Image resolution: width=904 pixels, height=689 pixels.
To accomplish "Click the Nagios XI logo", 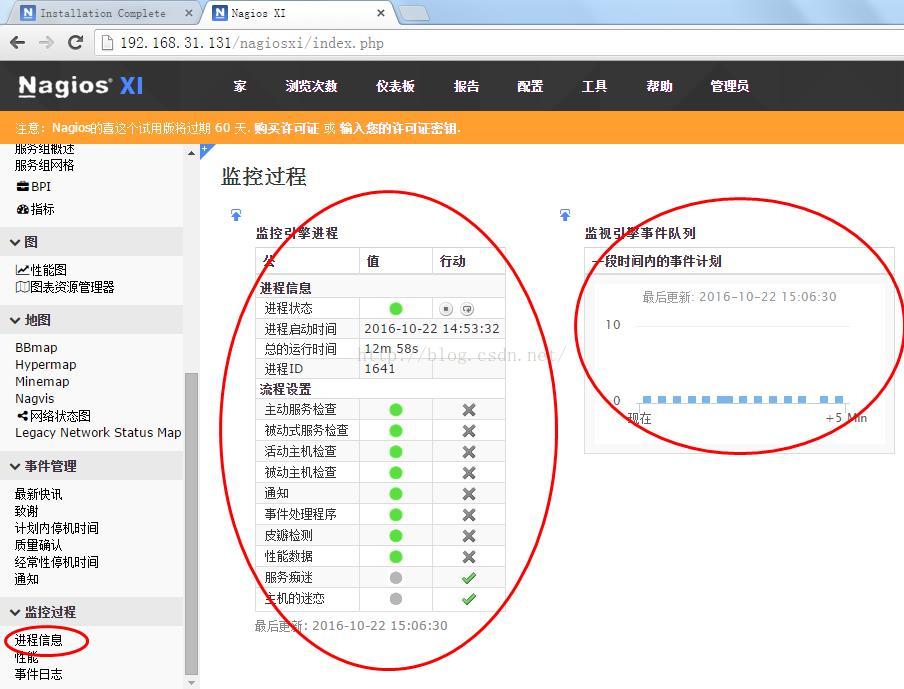I will tap(81, 86).
